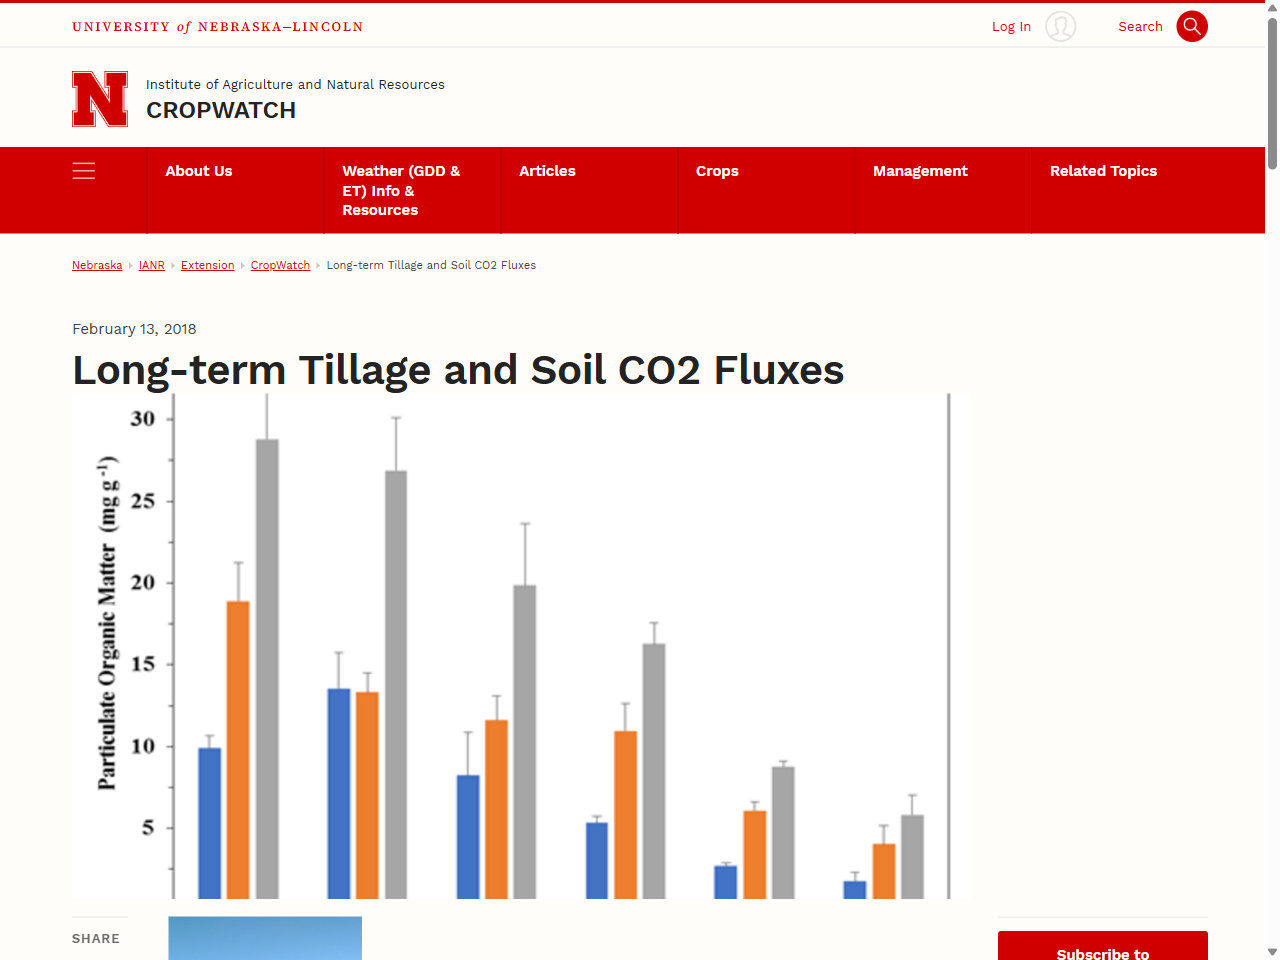Screen dimensions: 1280x960
Task: Click the Log In link
Action: [1011, 26]
